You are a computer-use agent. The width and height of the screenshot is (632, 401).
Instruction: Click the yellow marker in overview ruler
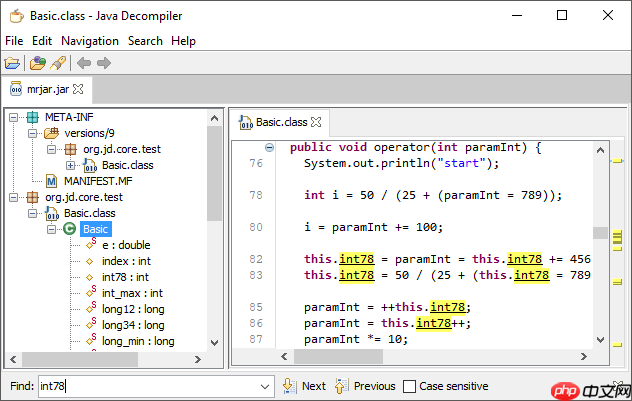(617, 161)
